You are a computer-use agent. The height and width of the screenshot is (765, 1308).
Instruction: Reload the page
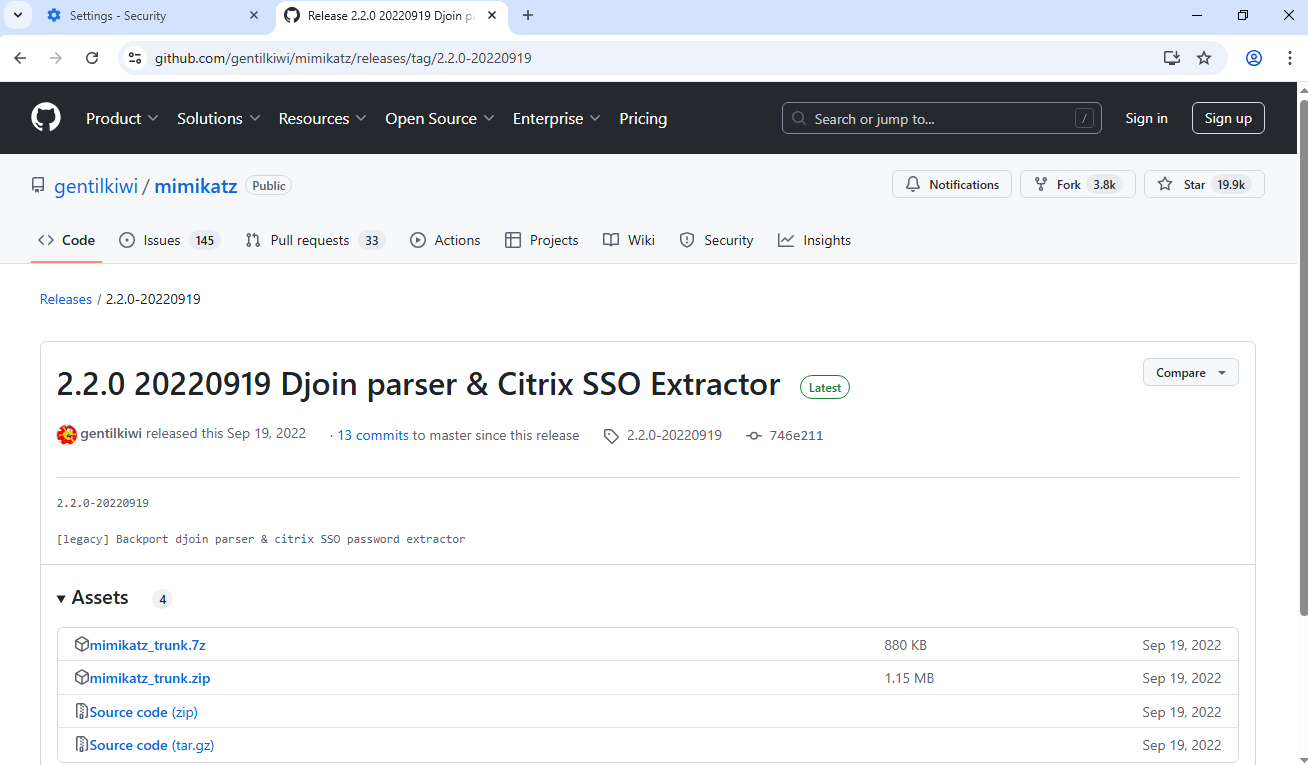pyautogui.click(x=92, y=58)
